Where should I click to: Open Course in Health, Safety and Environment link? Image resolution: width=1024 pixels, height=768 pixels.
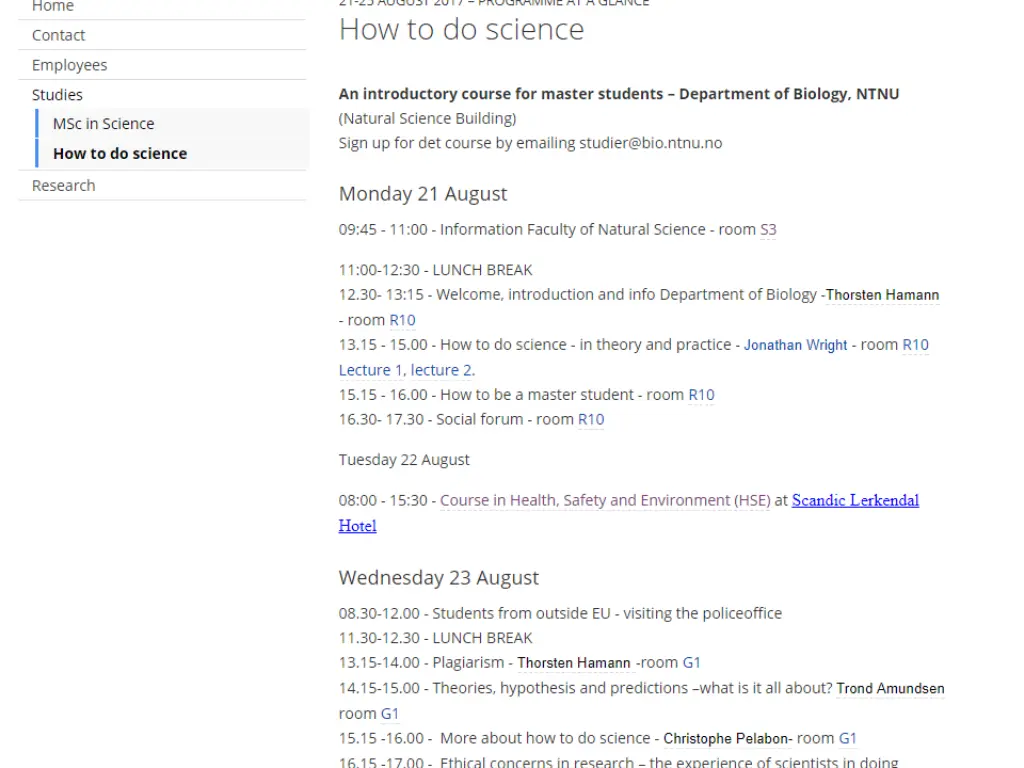(x=605, y=500)
